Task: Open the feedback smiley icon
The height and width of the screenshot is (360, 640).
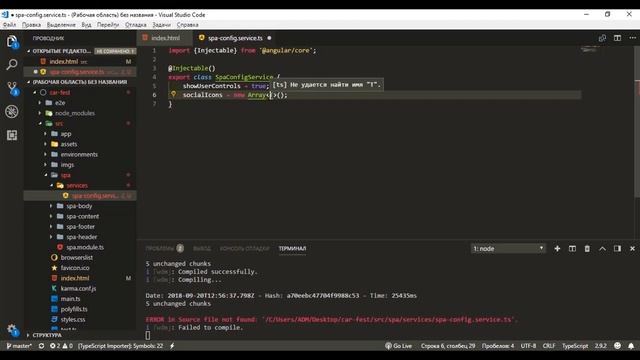Action: pos(617,346)
